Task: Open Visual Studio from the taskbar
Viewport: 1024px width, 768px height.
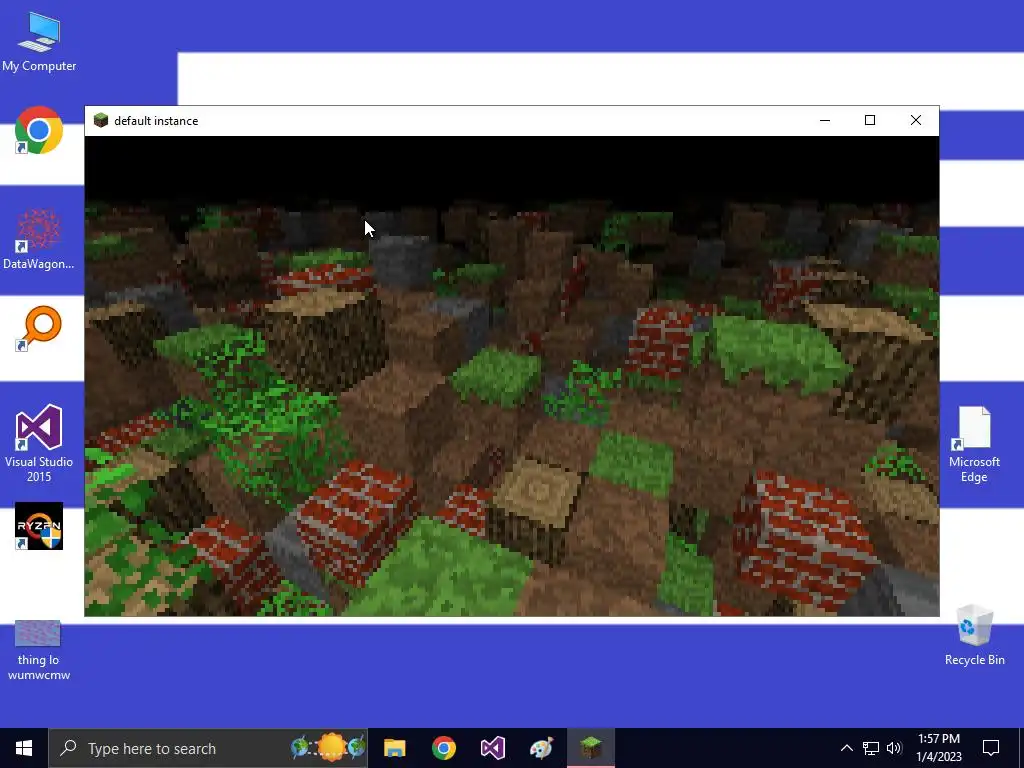Action: pyautogui.click(x=492, y=748)
